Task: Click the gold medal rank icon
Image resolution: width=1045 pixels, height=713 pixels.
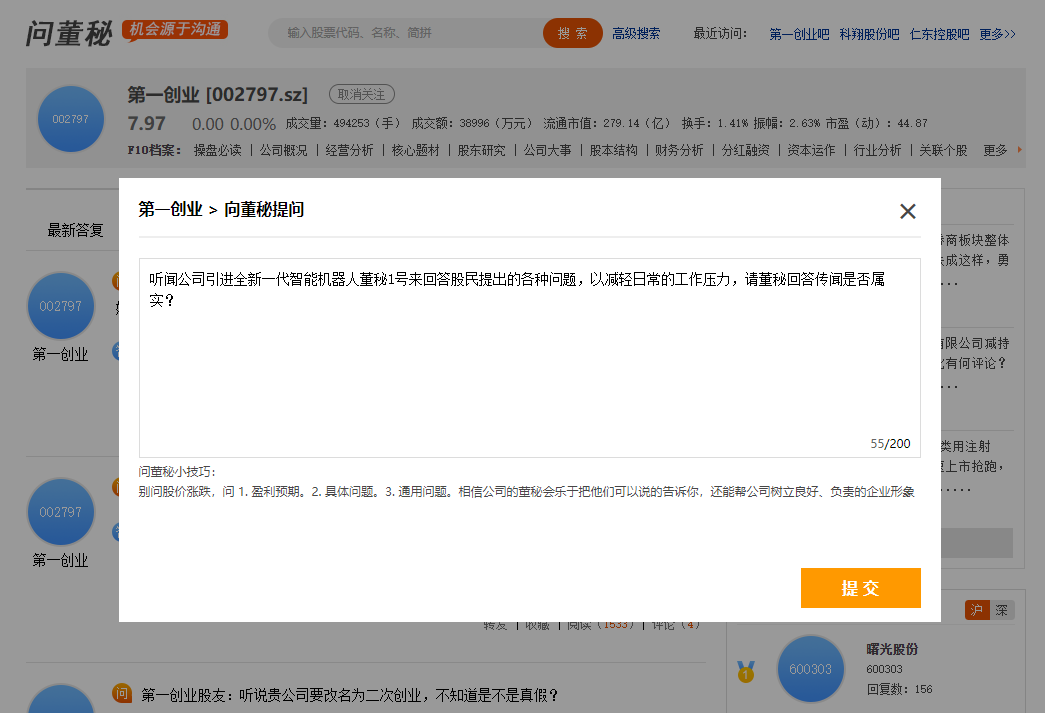Action: point(746,672)
